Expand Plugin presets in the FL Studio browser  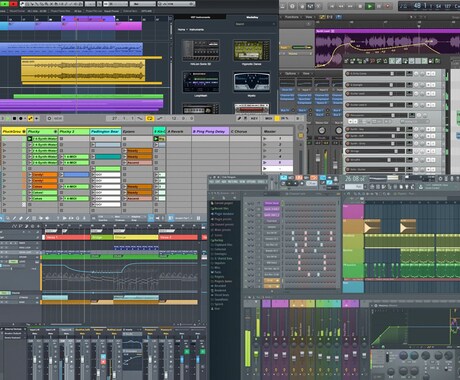pyautogui.click(x=222, y=219)
